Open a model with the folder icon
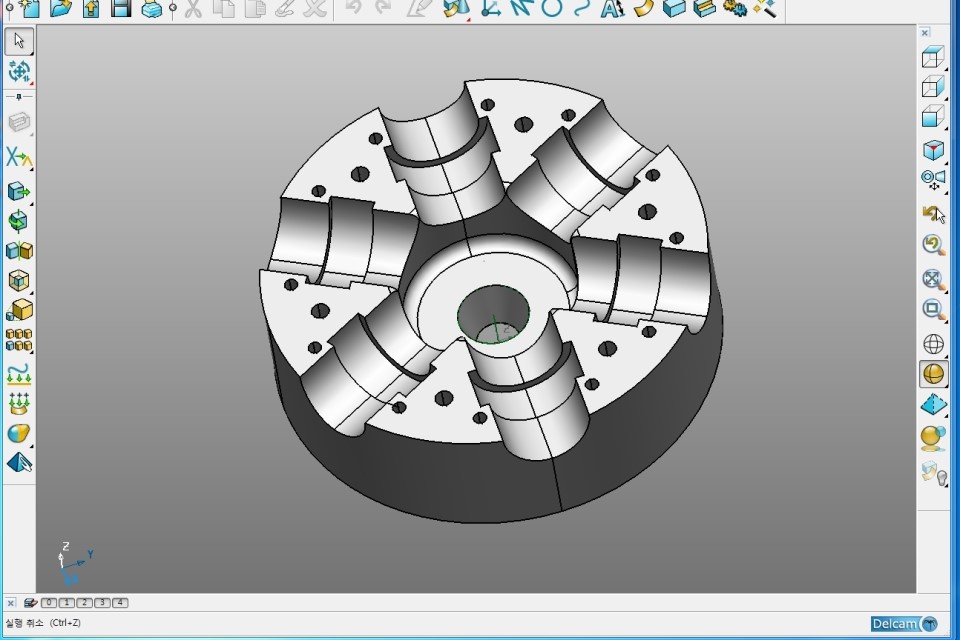The image size is (960, 640). pyautogui.click(x=61, y=8)
